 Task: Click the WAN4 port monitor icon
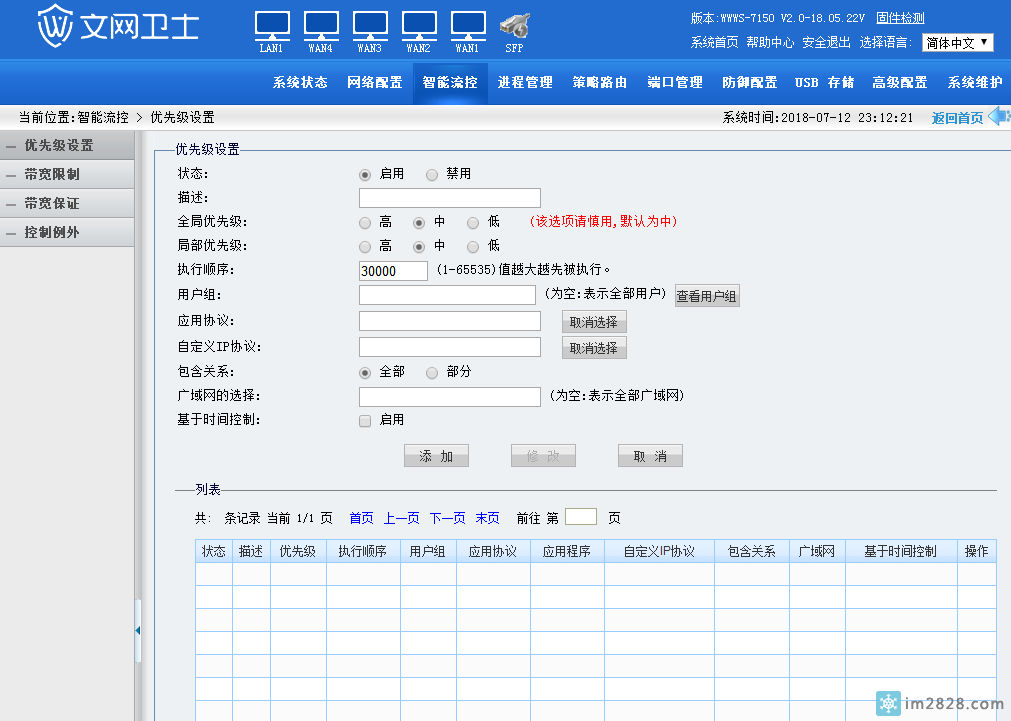tap(321, 25)
